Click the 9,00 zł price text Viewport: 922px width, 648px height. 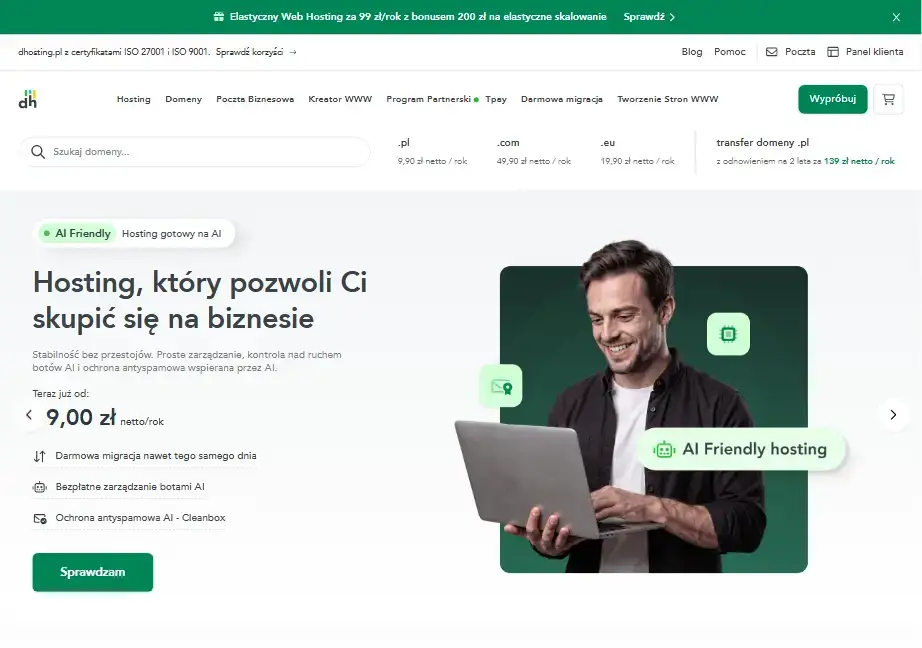click(x=81, y=417)
